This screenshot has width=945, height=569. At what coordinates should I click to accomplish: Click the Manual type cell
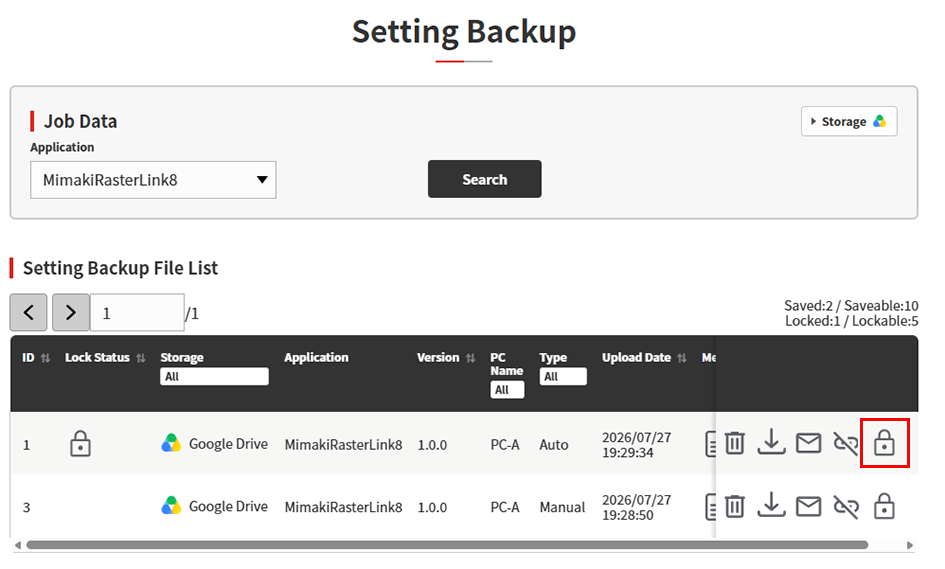562,508
